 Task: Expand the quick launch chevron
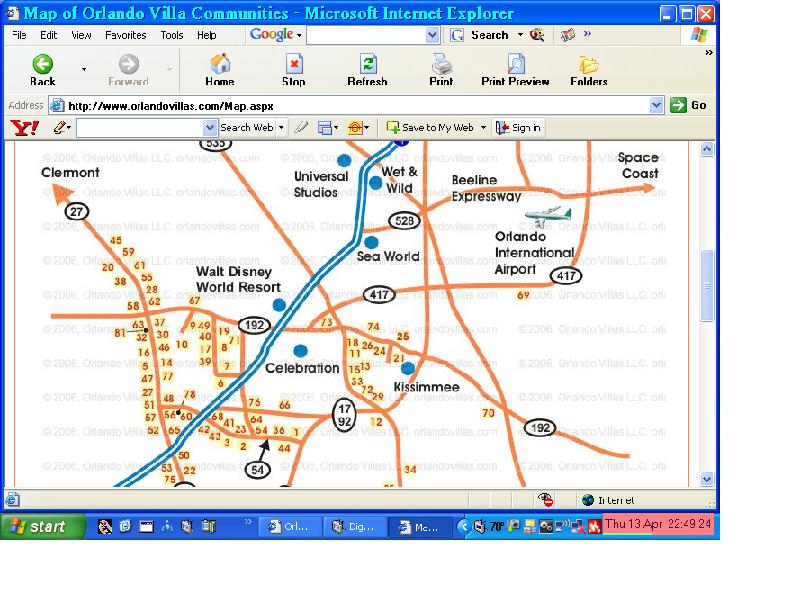pos(248,521)
